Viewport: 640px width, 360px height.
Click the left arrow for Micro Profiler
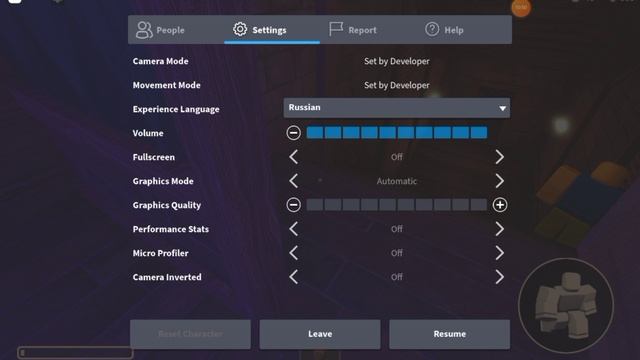tap(293, 253)
